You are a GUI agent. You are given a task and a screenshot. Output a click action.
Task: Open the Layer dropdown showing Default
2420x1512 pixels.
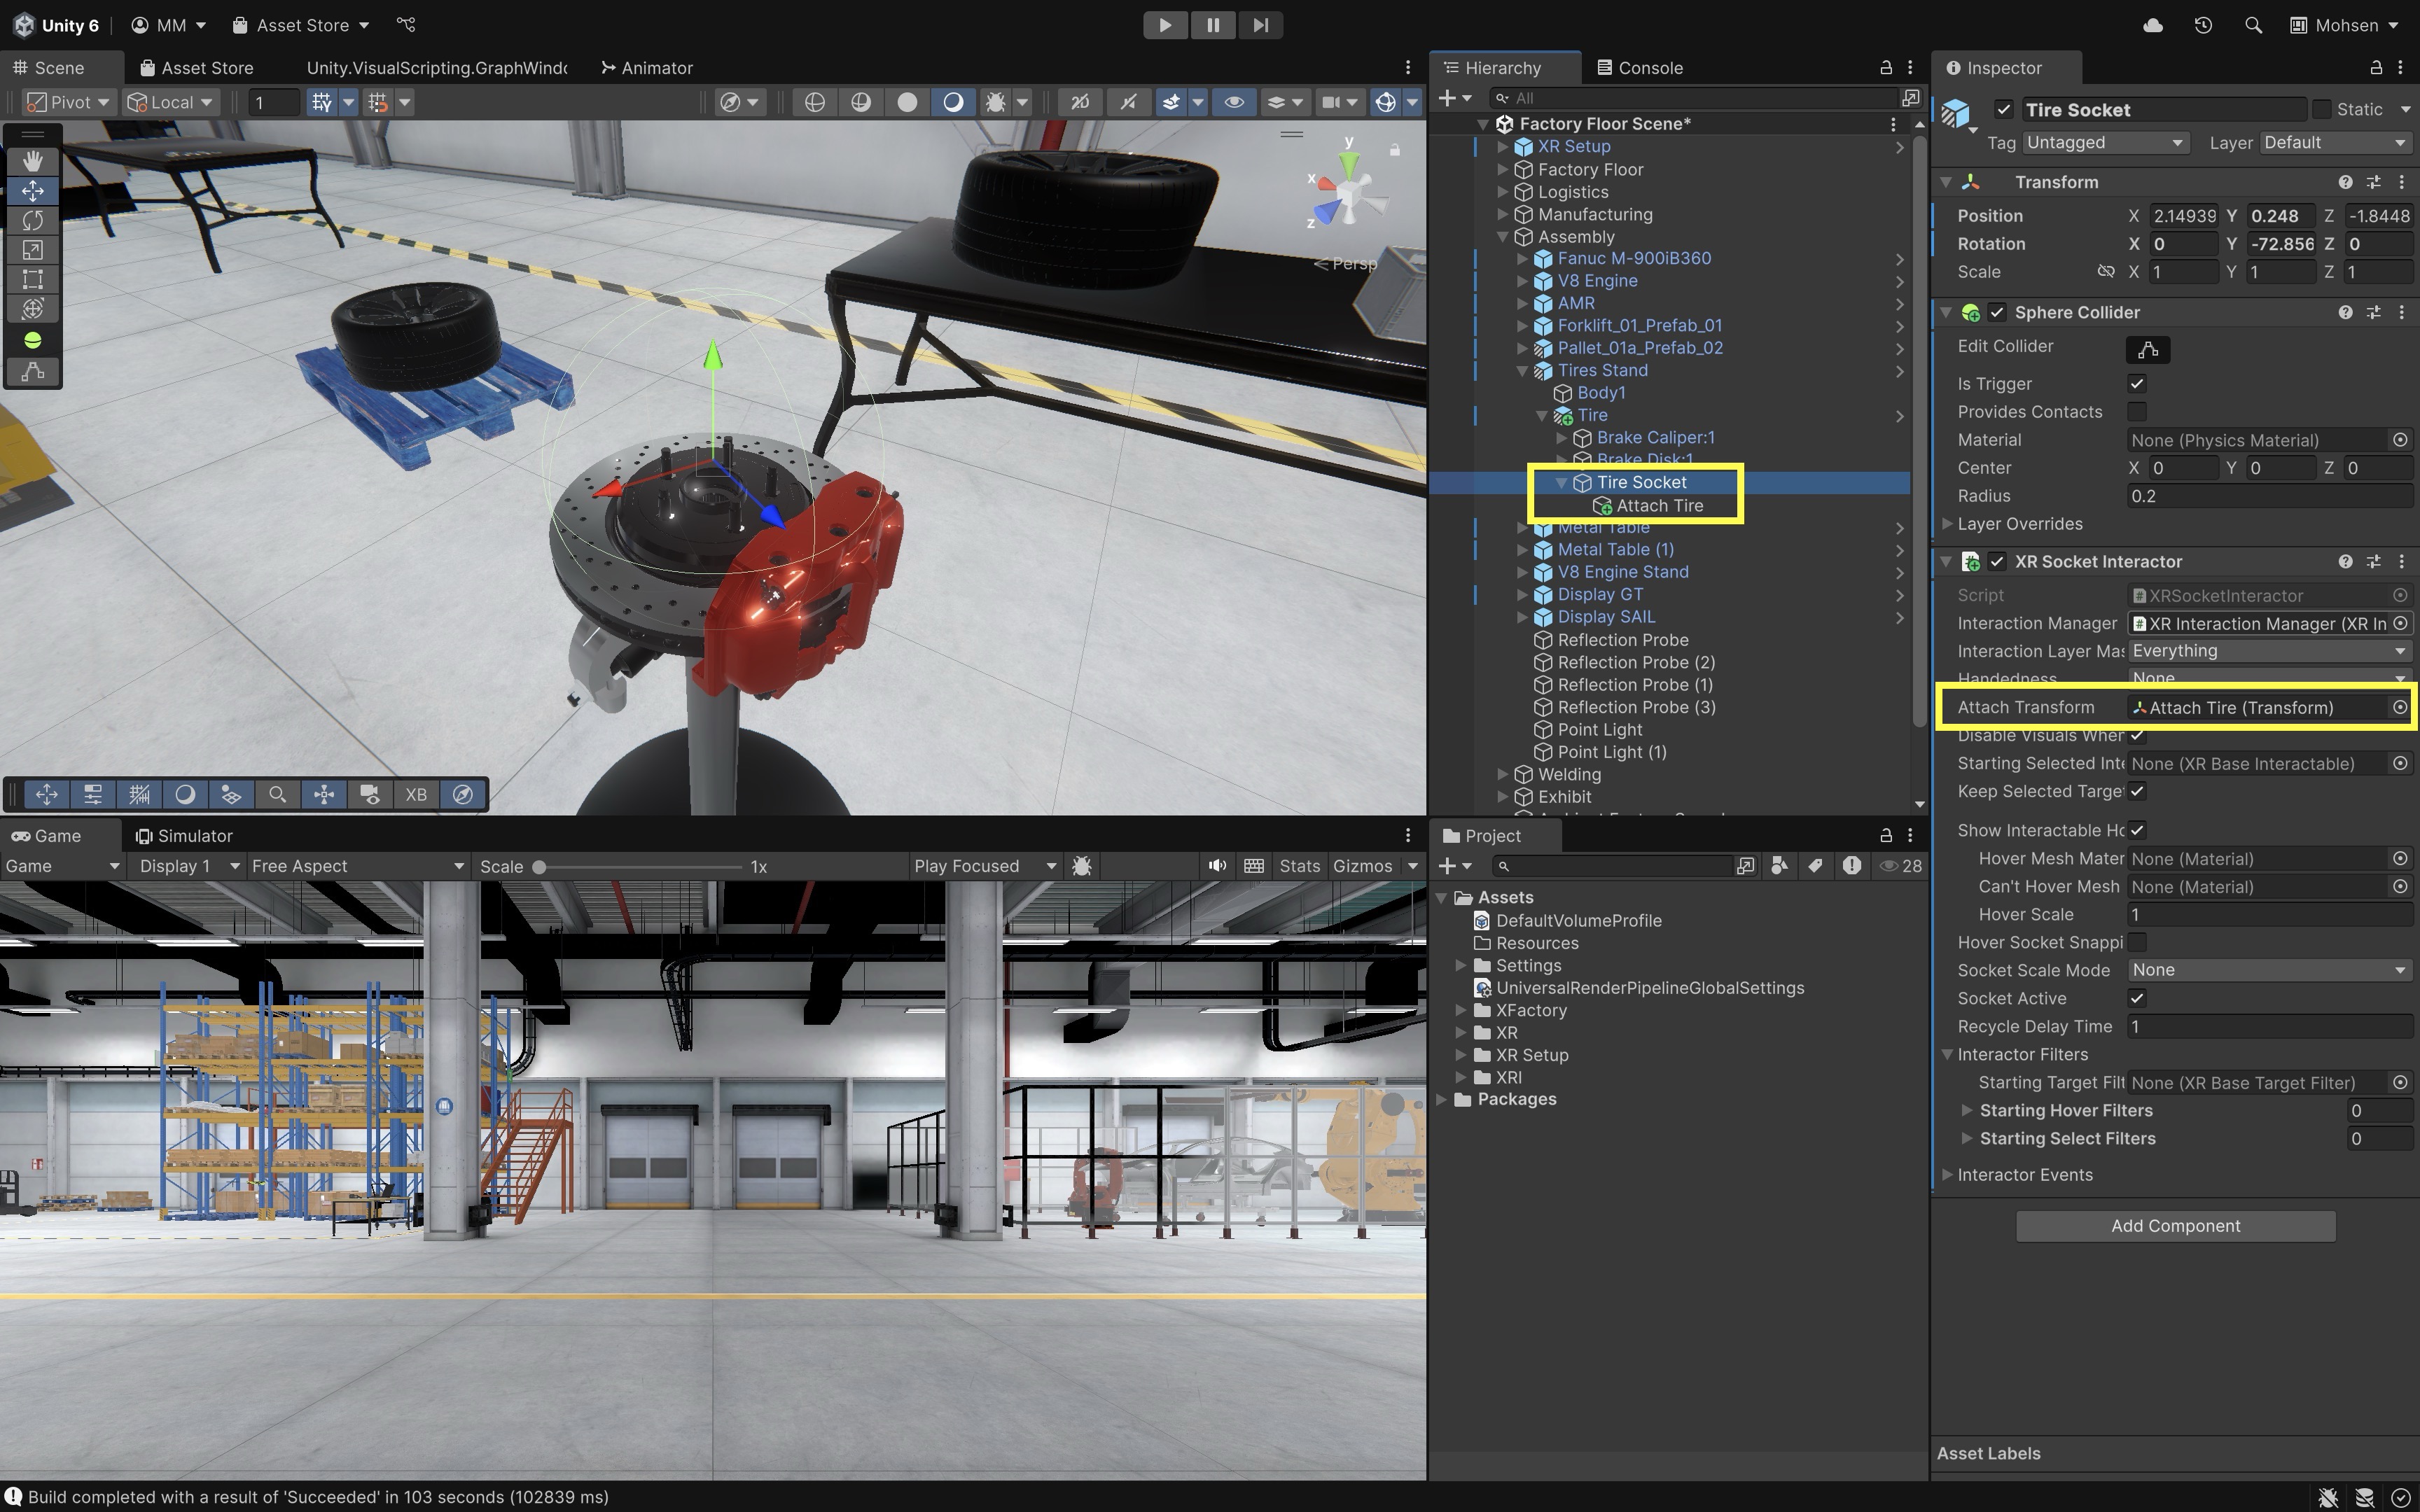coord(2334,143)
